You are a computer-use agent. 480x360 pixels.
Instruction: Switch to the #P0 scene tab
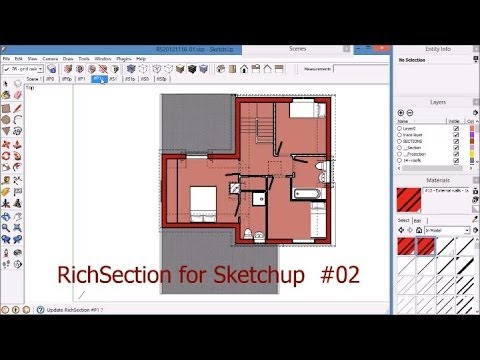[50, 79]
